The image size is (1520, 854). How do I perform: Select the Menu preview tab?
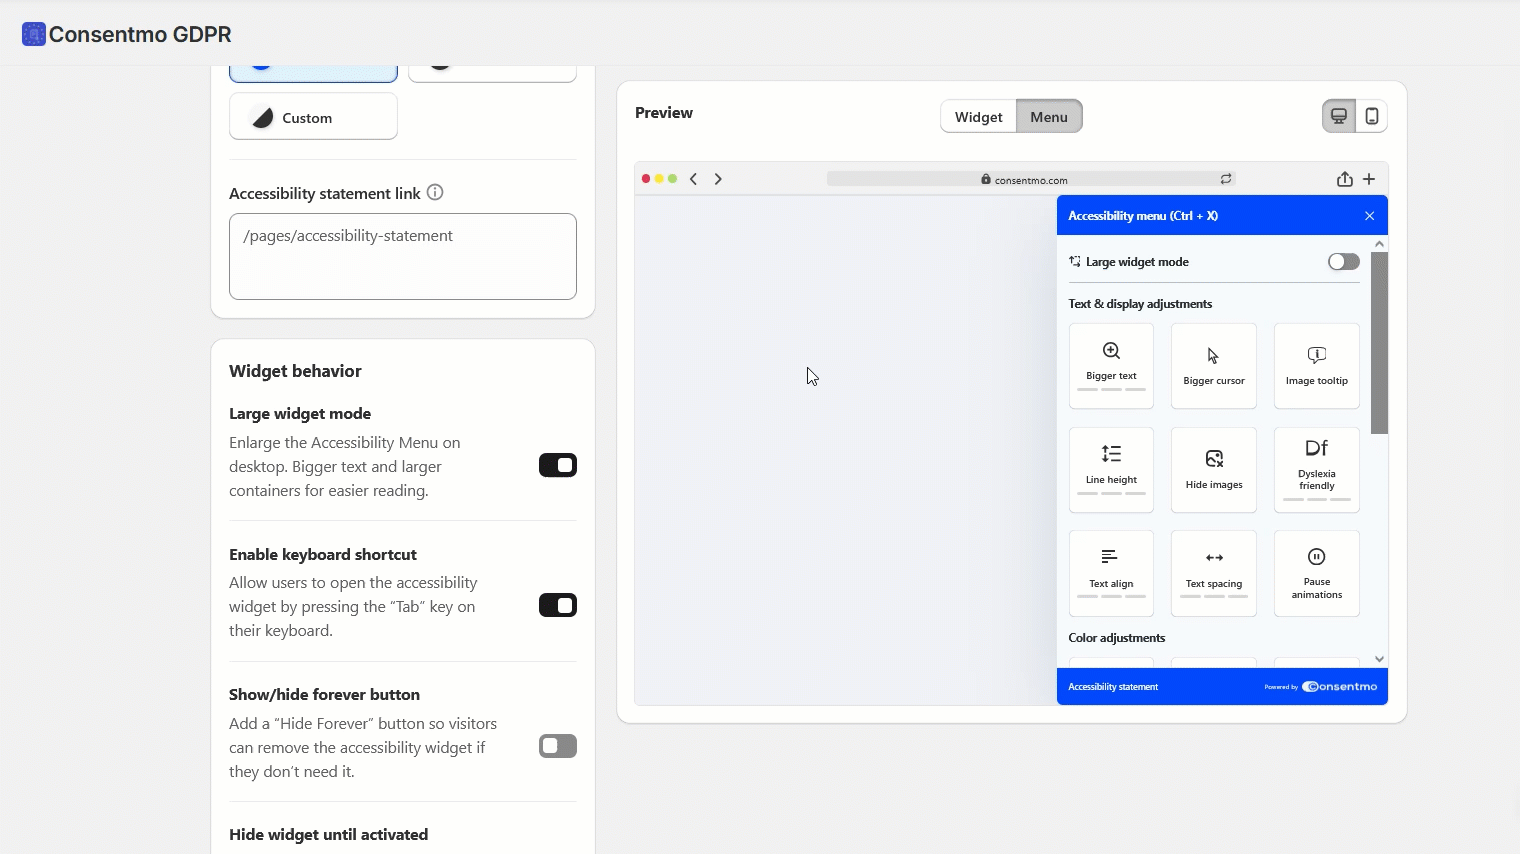[1049, 117]
